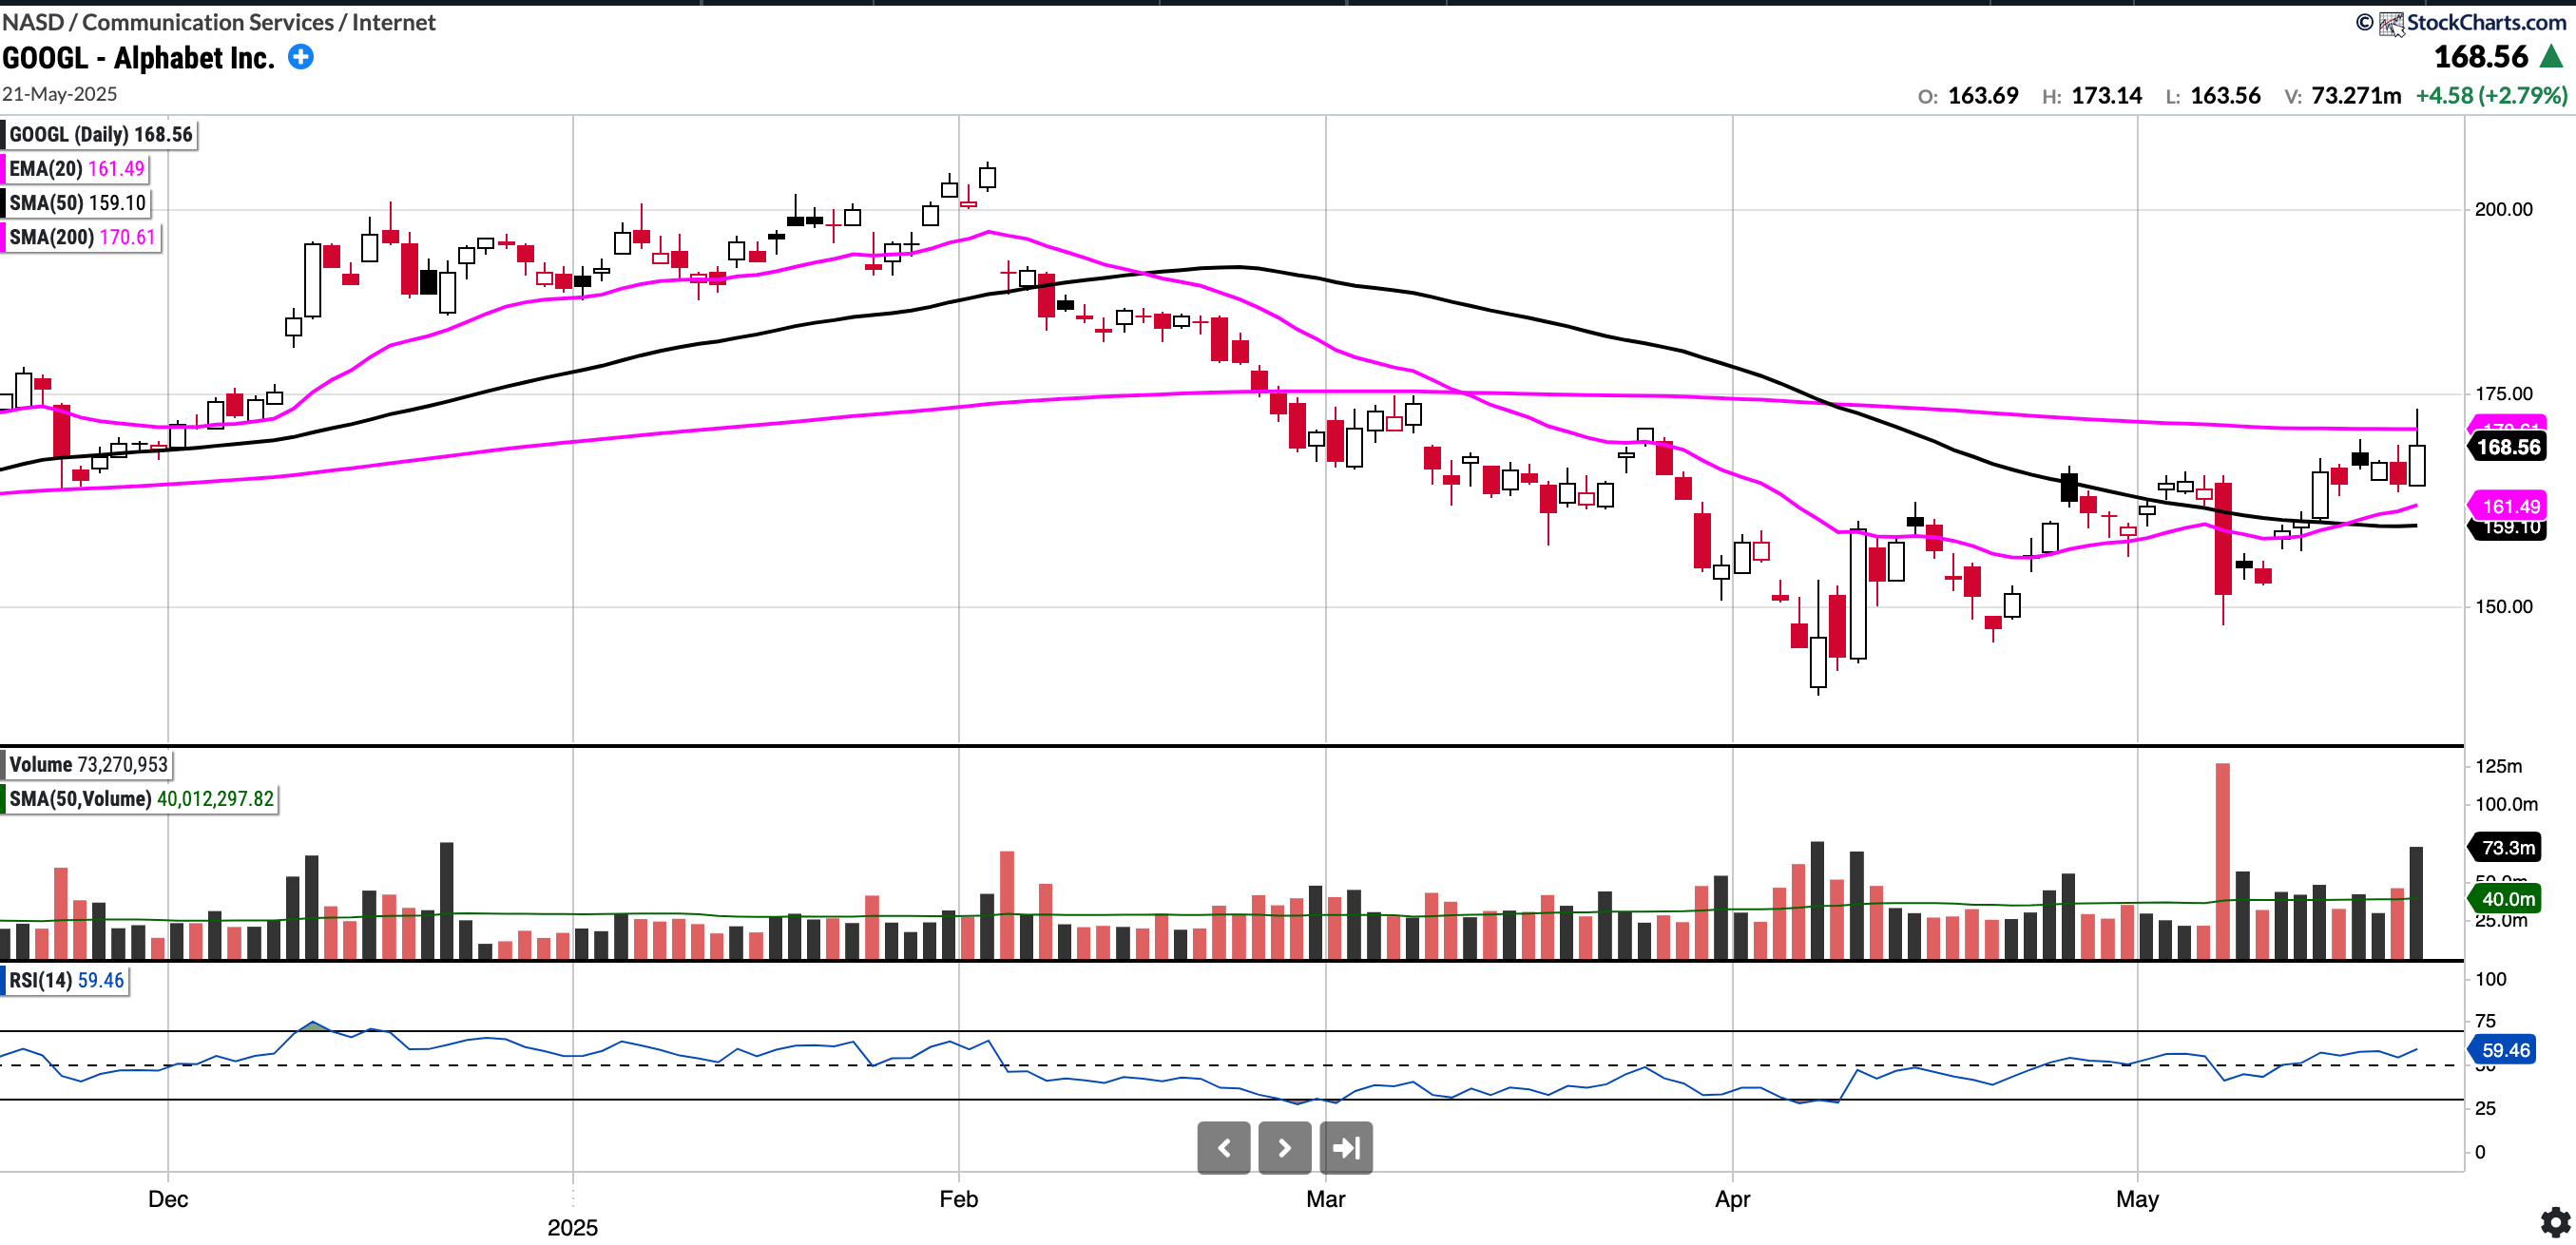Click the RSI(14) indicator label
Image resolution: width=2576 pixels, height=1245 pixels.
coord(66,980)
